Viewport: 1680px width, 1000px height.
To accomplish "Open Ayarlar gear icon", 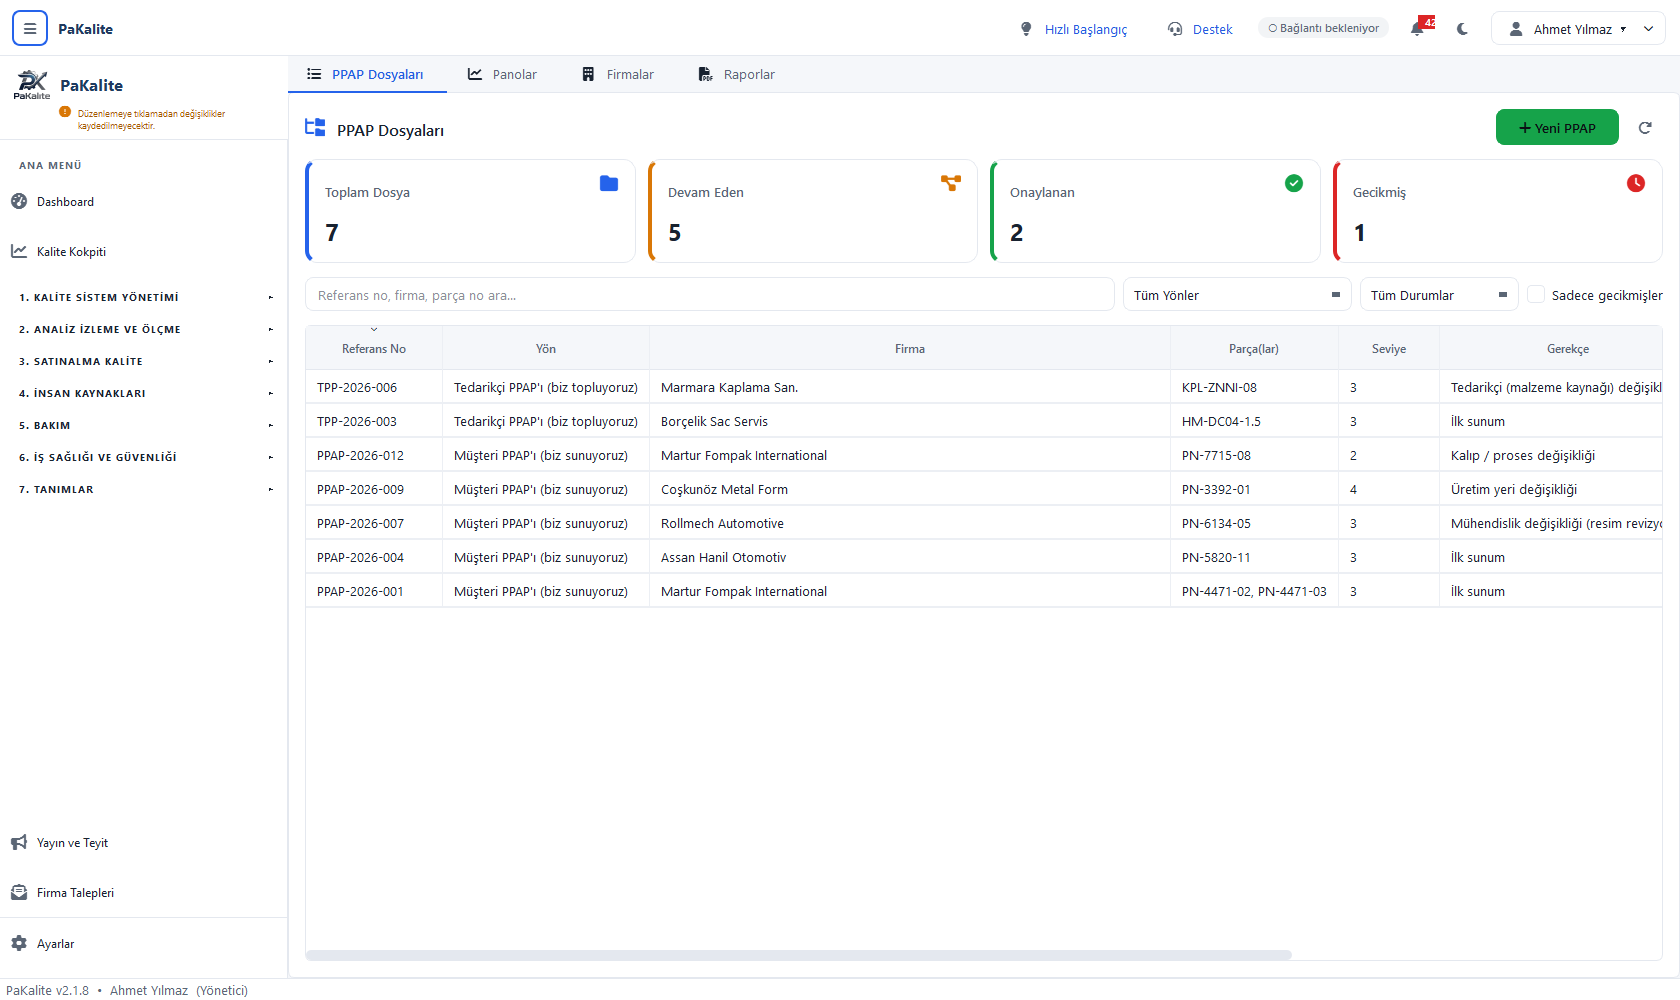I will click(x=19, y=943).
